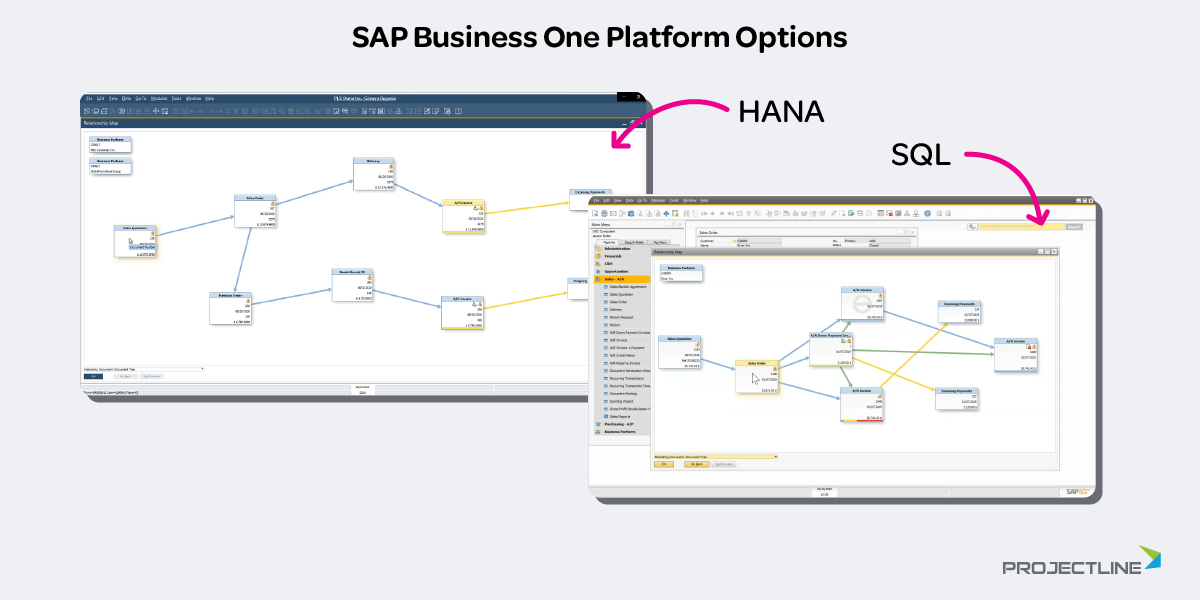Click the Filter Table toolbar icon
Image resolution: width=1200 pixels, height=600 pixels.
(748, 213)
